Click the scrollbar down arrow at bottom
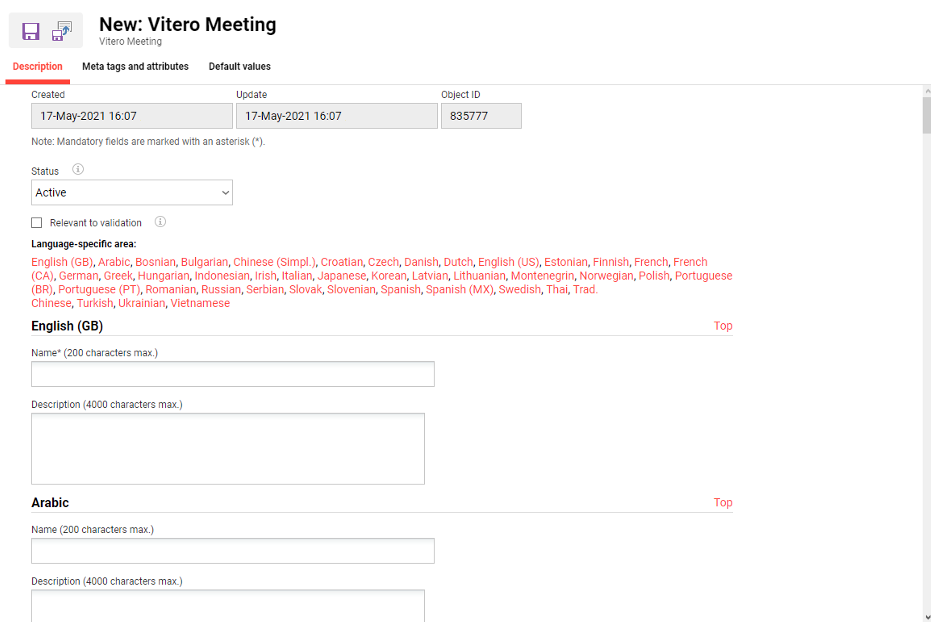Image resolution: width=931 pixels, height=622 pixels. point(926,615)
